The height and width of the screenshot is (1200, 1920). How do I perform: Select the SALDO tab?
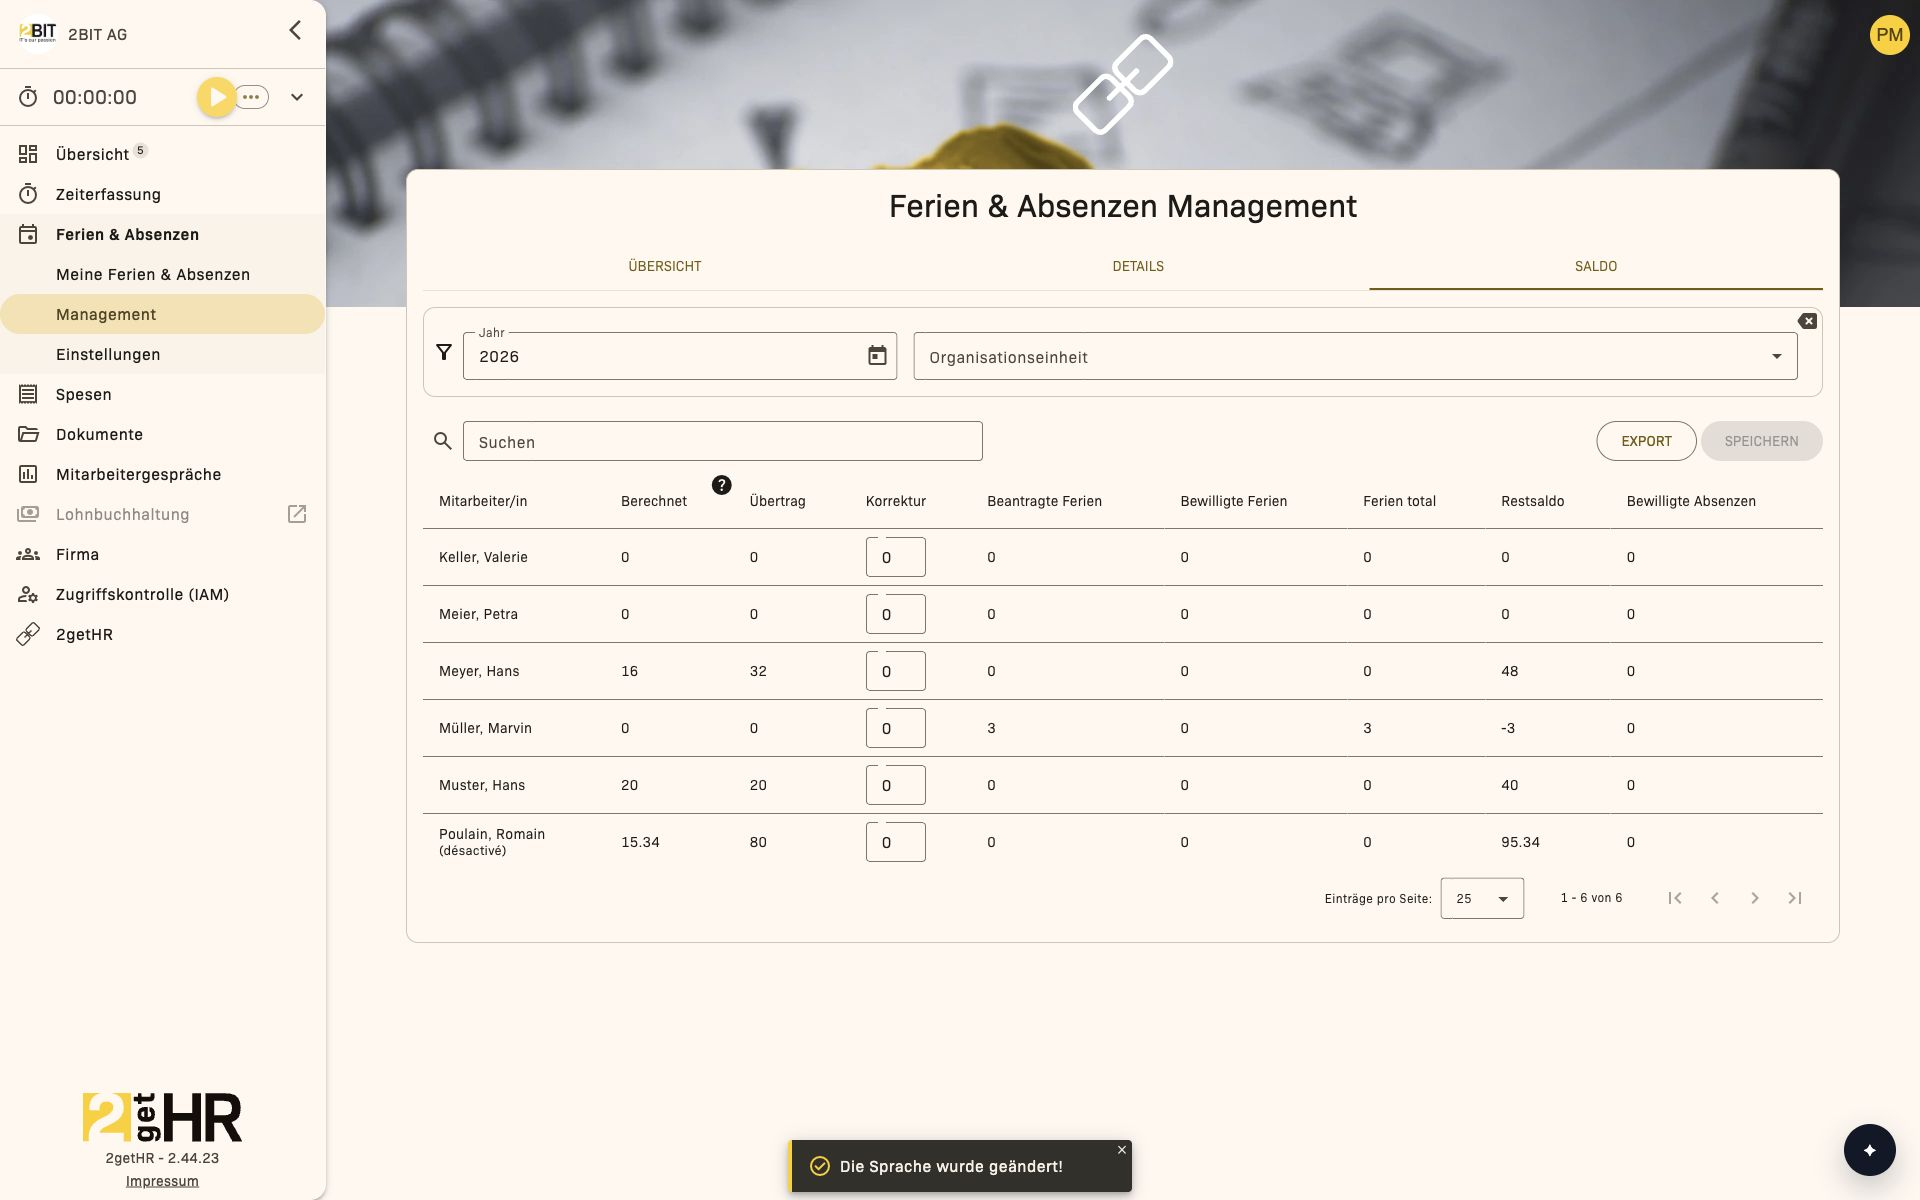1596,266
